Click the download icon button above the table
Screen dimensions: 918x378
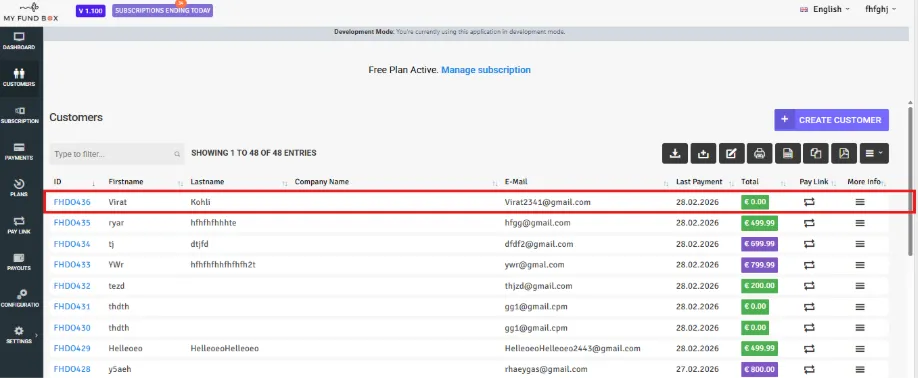pos(674,153)
